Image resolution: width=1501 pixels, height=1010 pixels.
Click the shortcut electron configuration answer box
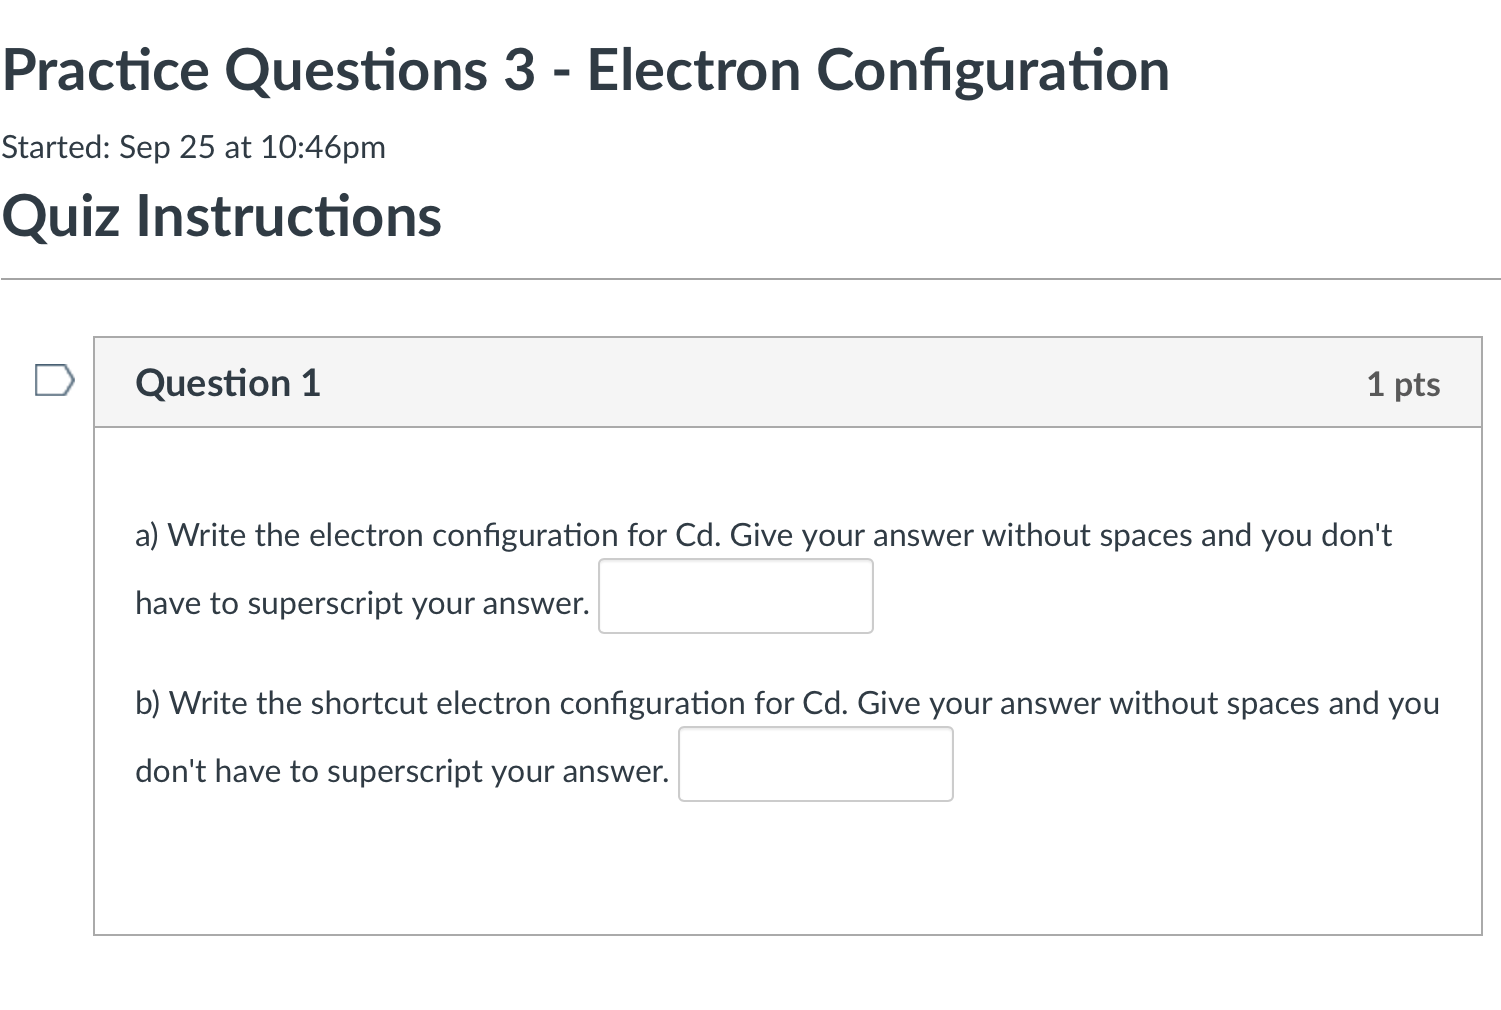[816, 764]
